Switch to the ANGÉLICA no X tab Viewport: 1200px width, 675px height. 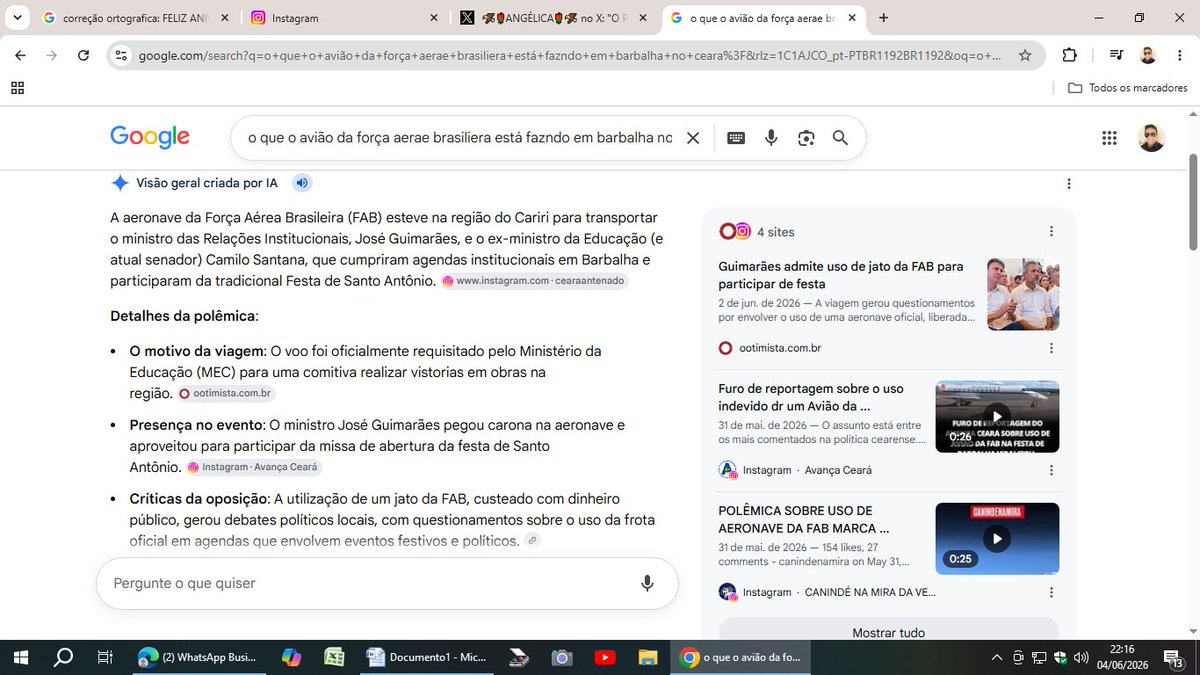click(553, 18)
